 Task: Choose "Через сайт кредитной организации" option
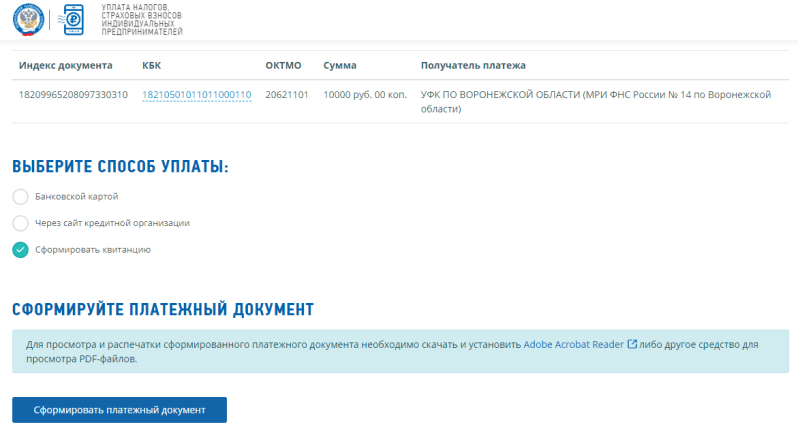20,223
